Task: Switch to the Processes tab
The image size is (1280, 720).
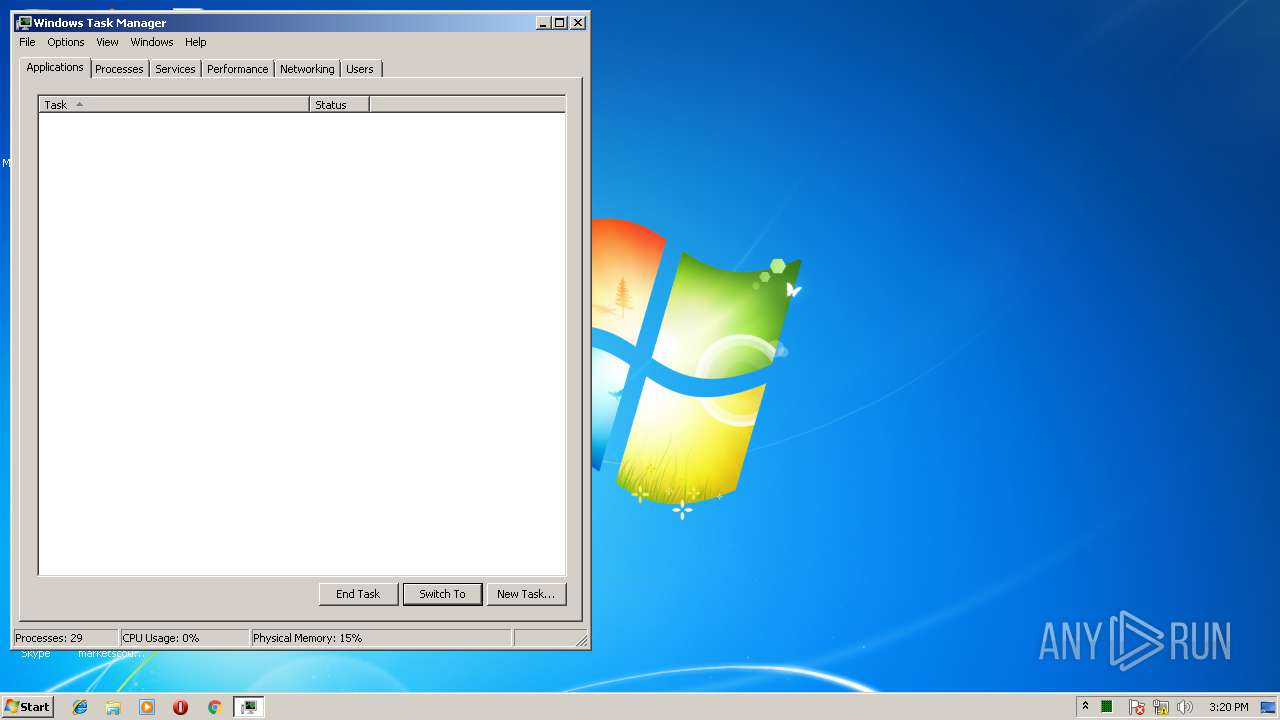Action: 119,69
